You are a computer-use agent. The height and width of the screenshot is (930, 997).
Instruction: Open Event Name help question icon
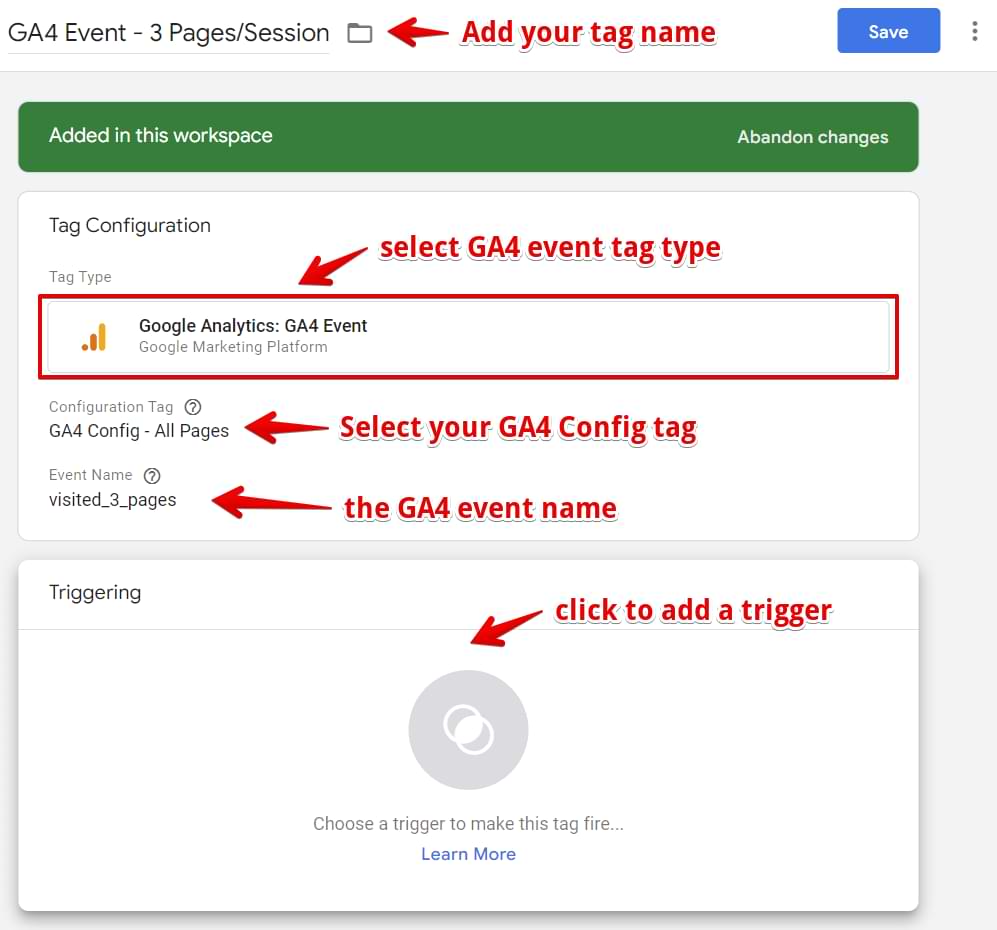point(152,475)
